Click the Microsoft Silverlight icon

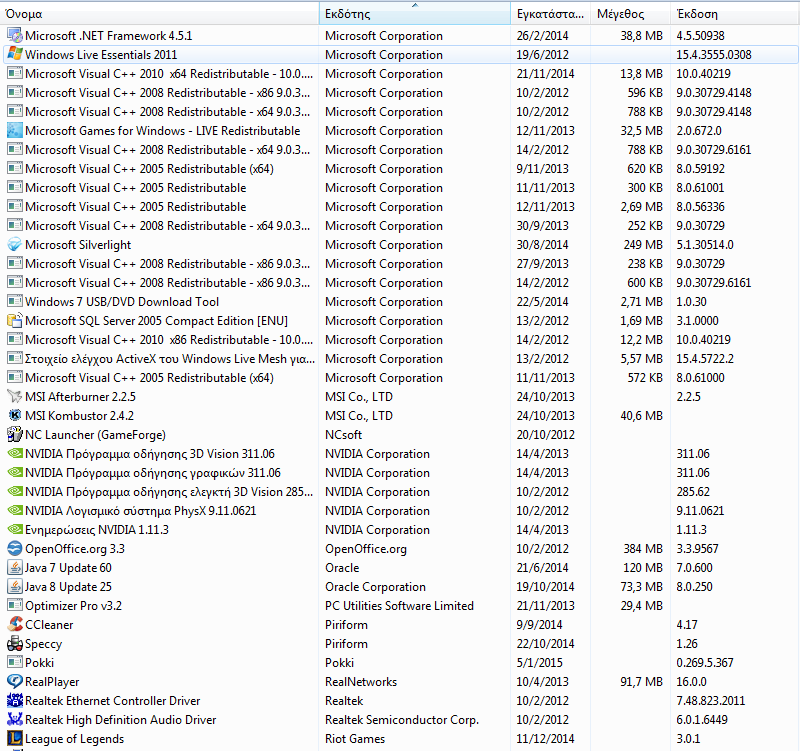click(15, 245)
